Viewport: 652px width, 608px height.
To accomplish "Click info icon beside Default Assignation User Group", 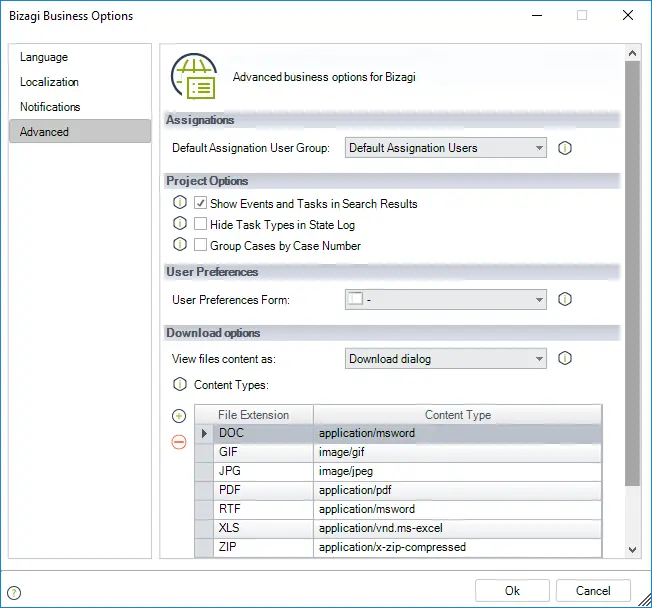I will pyautogui.click(x=564, y=148).
